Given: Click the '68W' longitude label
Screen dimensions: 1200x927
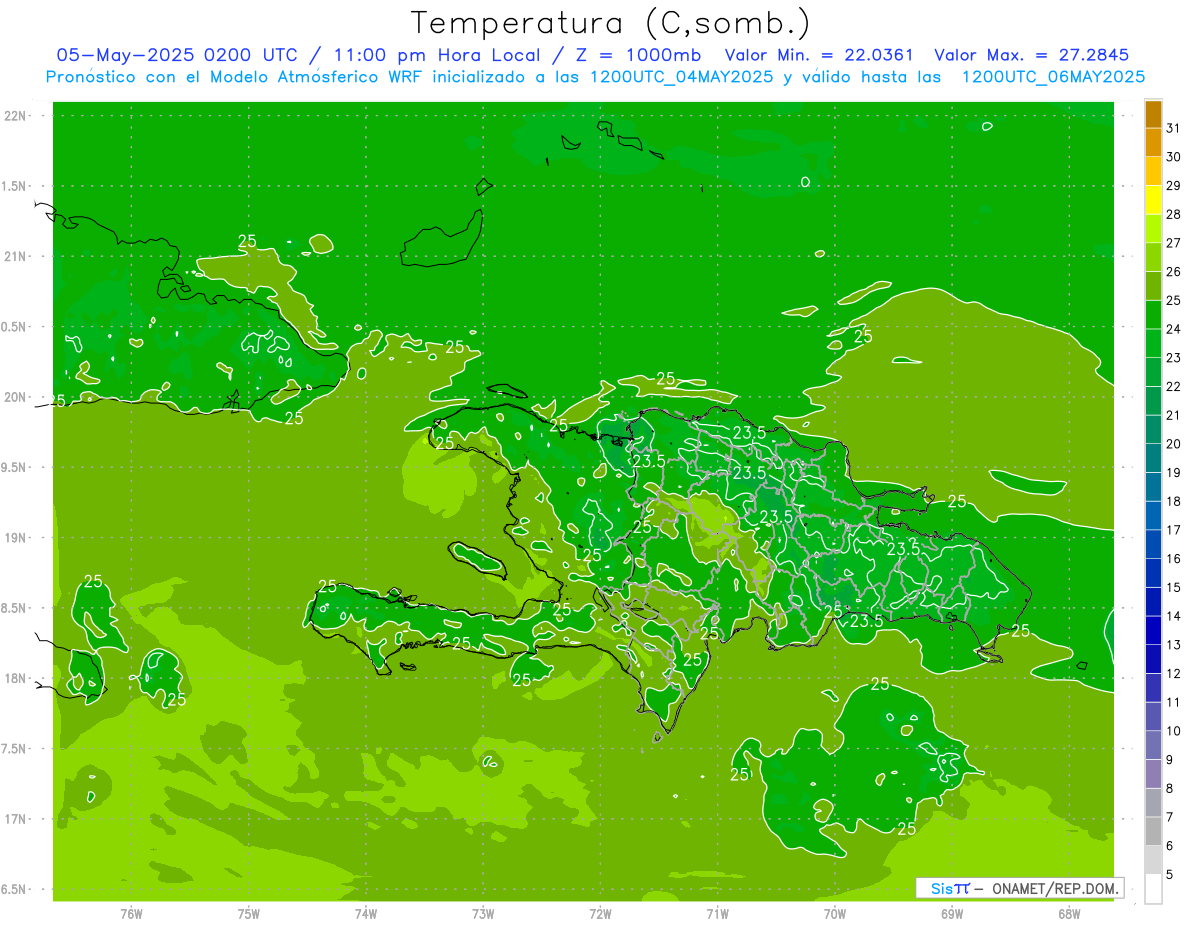Looking at the screenshot, I should 1069,915.
